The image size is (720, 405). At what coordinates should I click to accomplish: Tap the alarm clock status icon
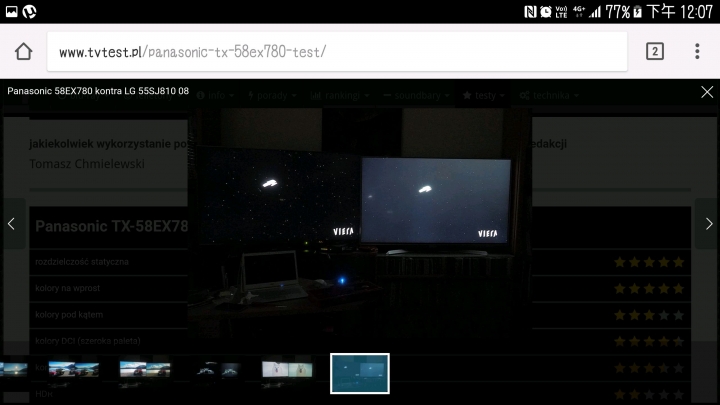[x=546, y=12]
